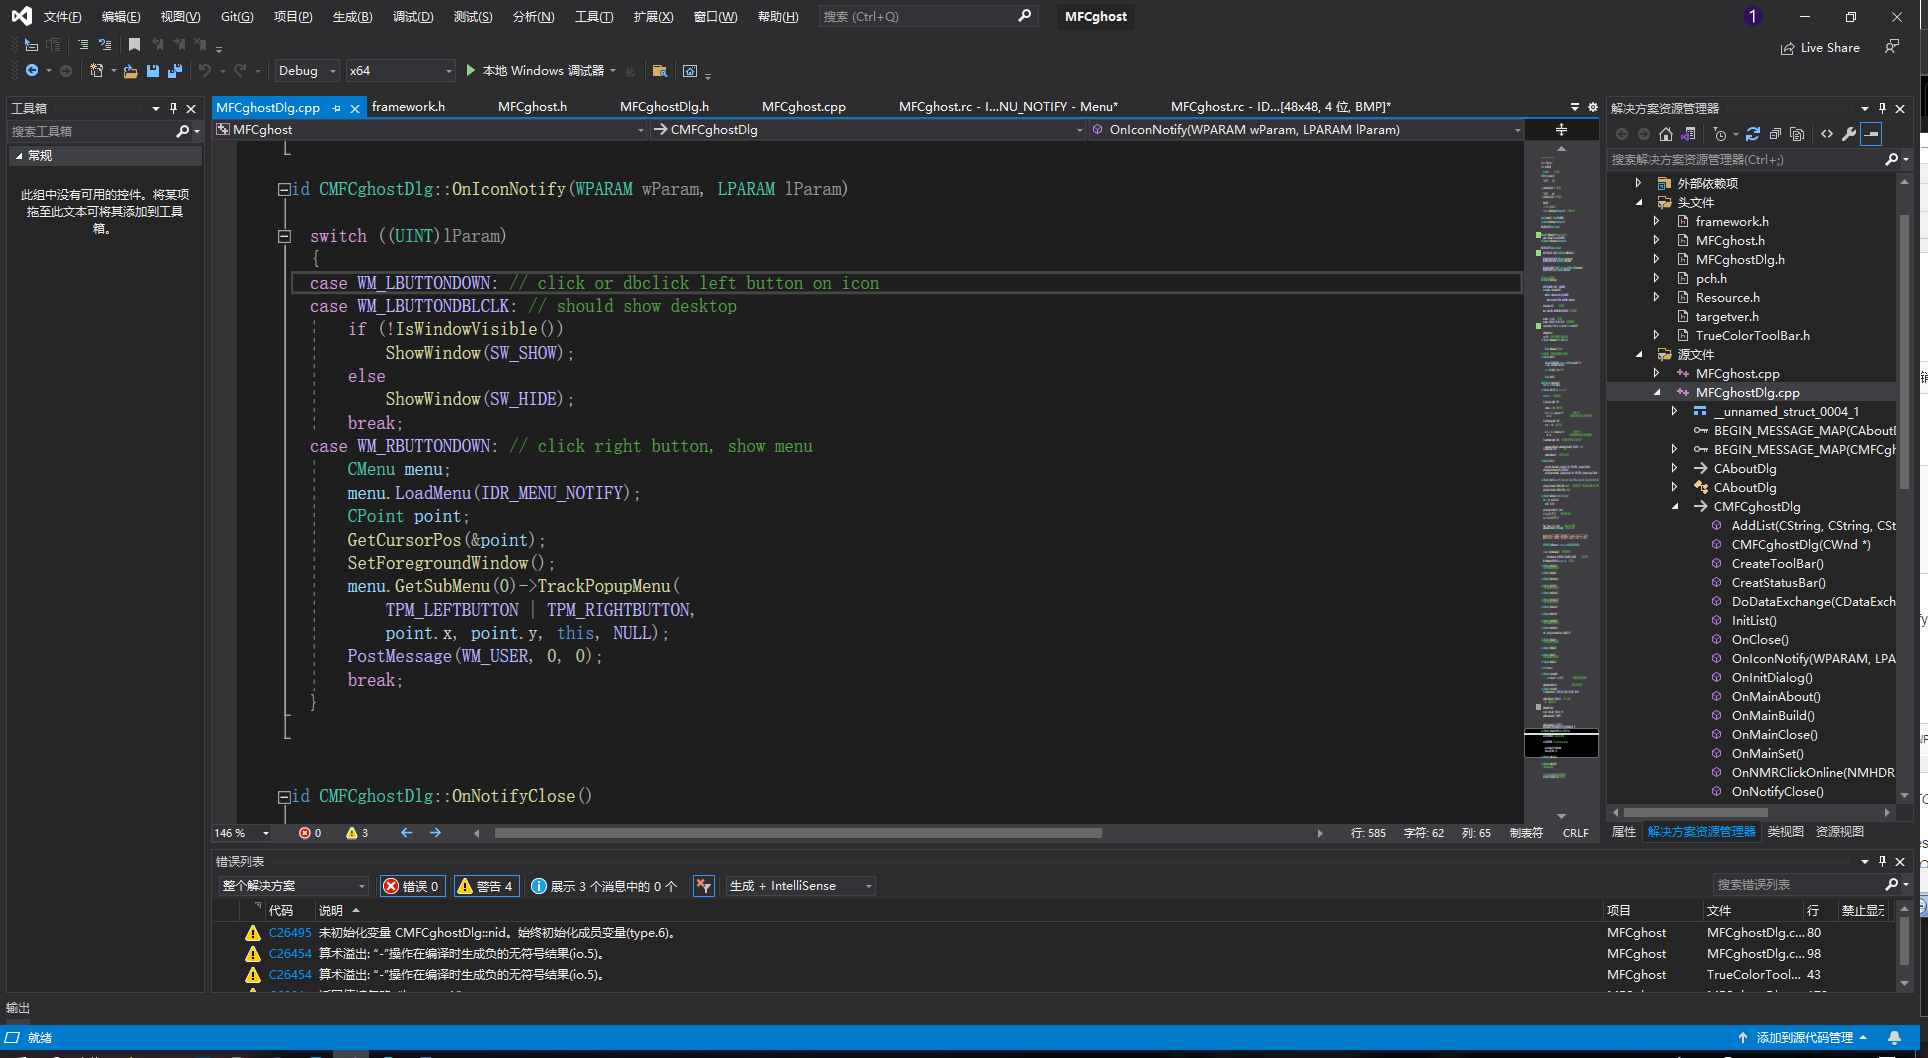Screen dimensions: 1928x1058
Task: Click the Home icon in Solution Explorer
Action: tap(1665, 134)
